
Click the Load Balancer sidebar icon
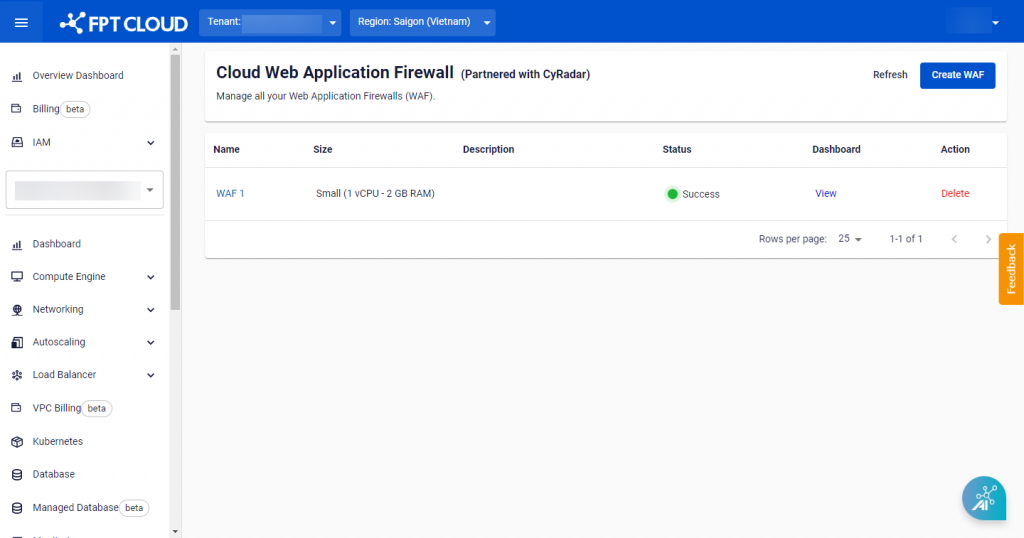(x=16, y=375)
